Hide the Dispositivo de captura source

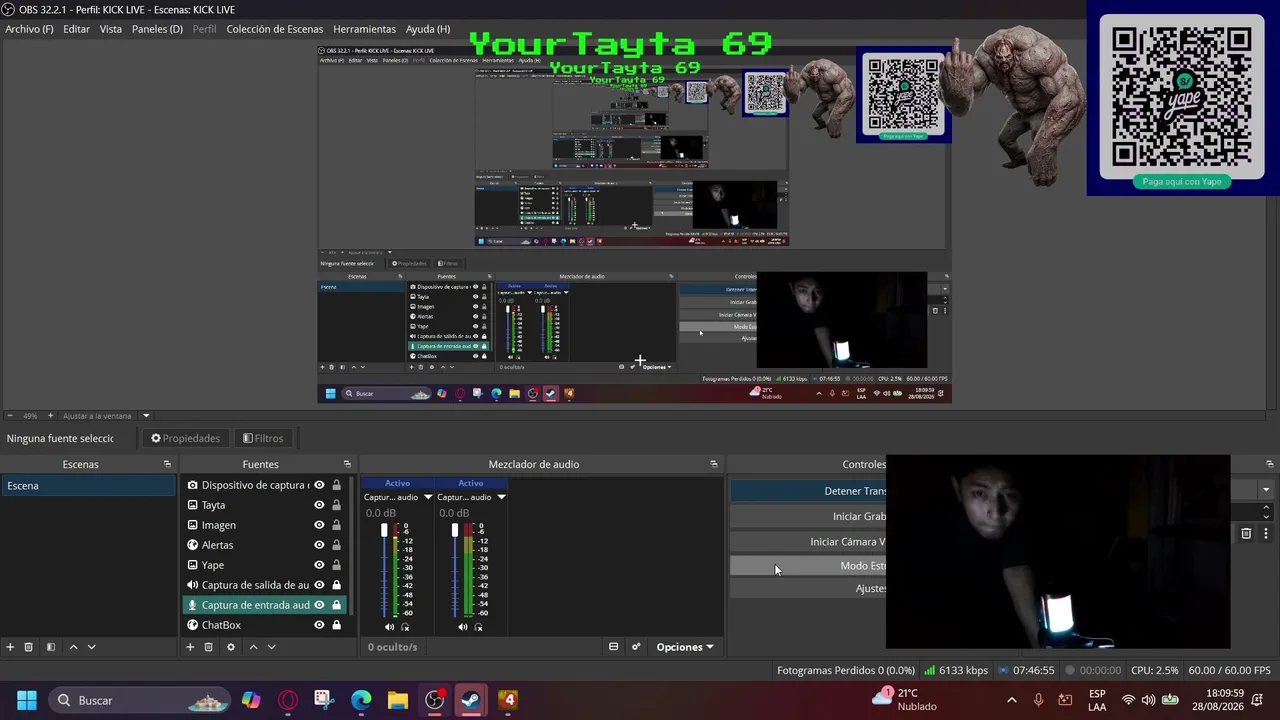[x=319, y=485]
